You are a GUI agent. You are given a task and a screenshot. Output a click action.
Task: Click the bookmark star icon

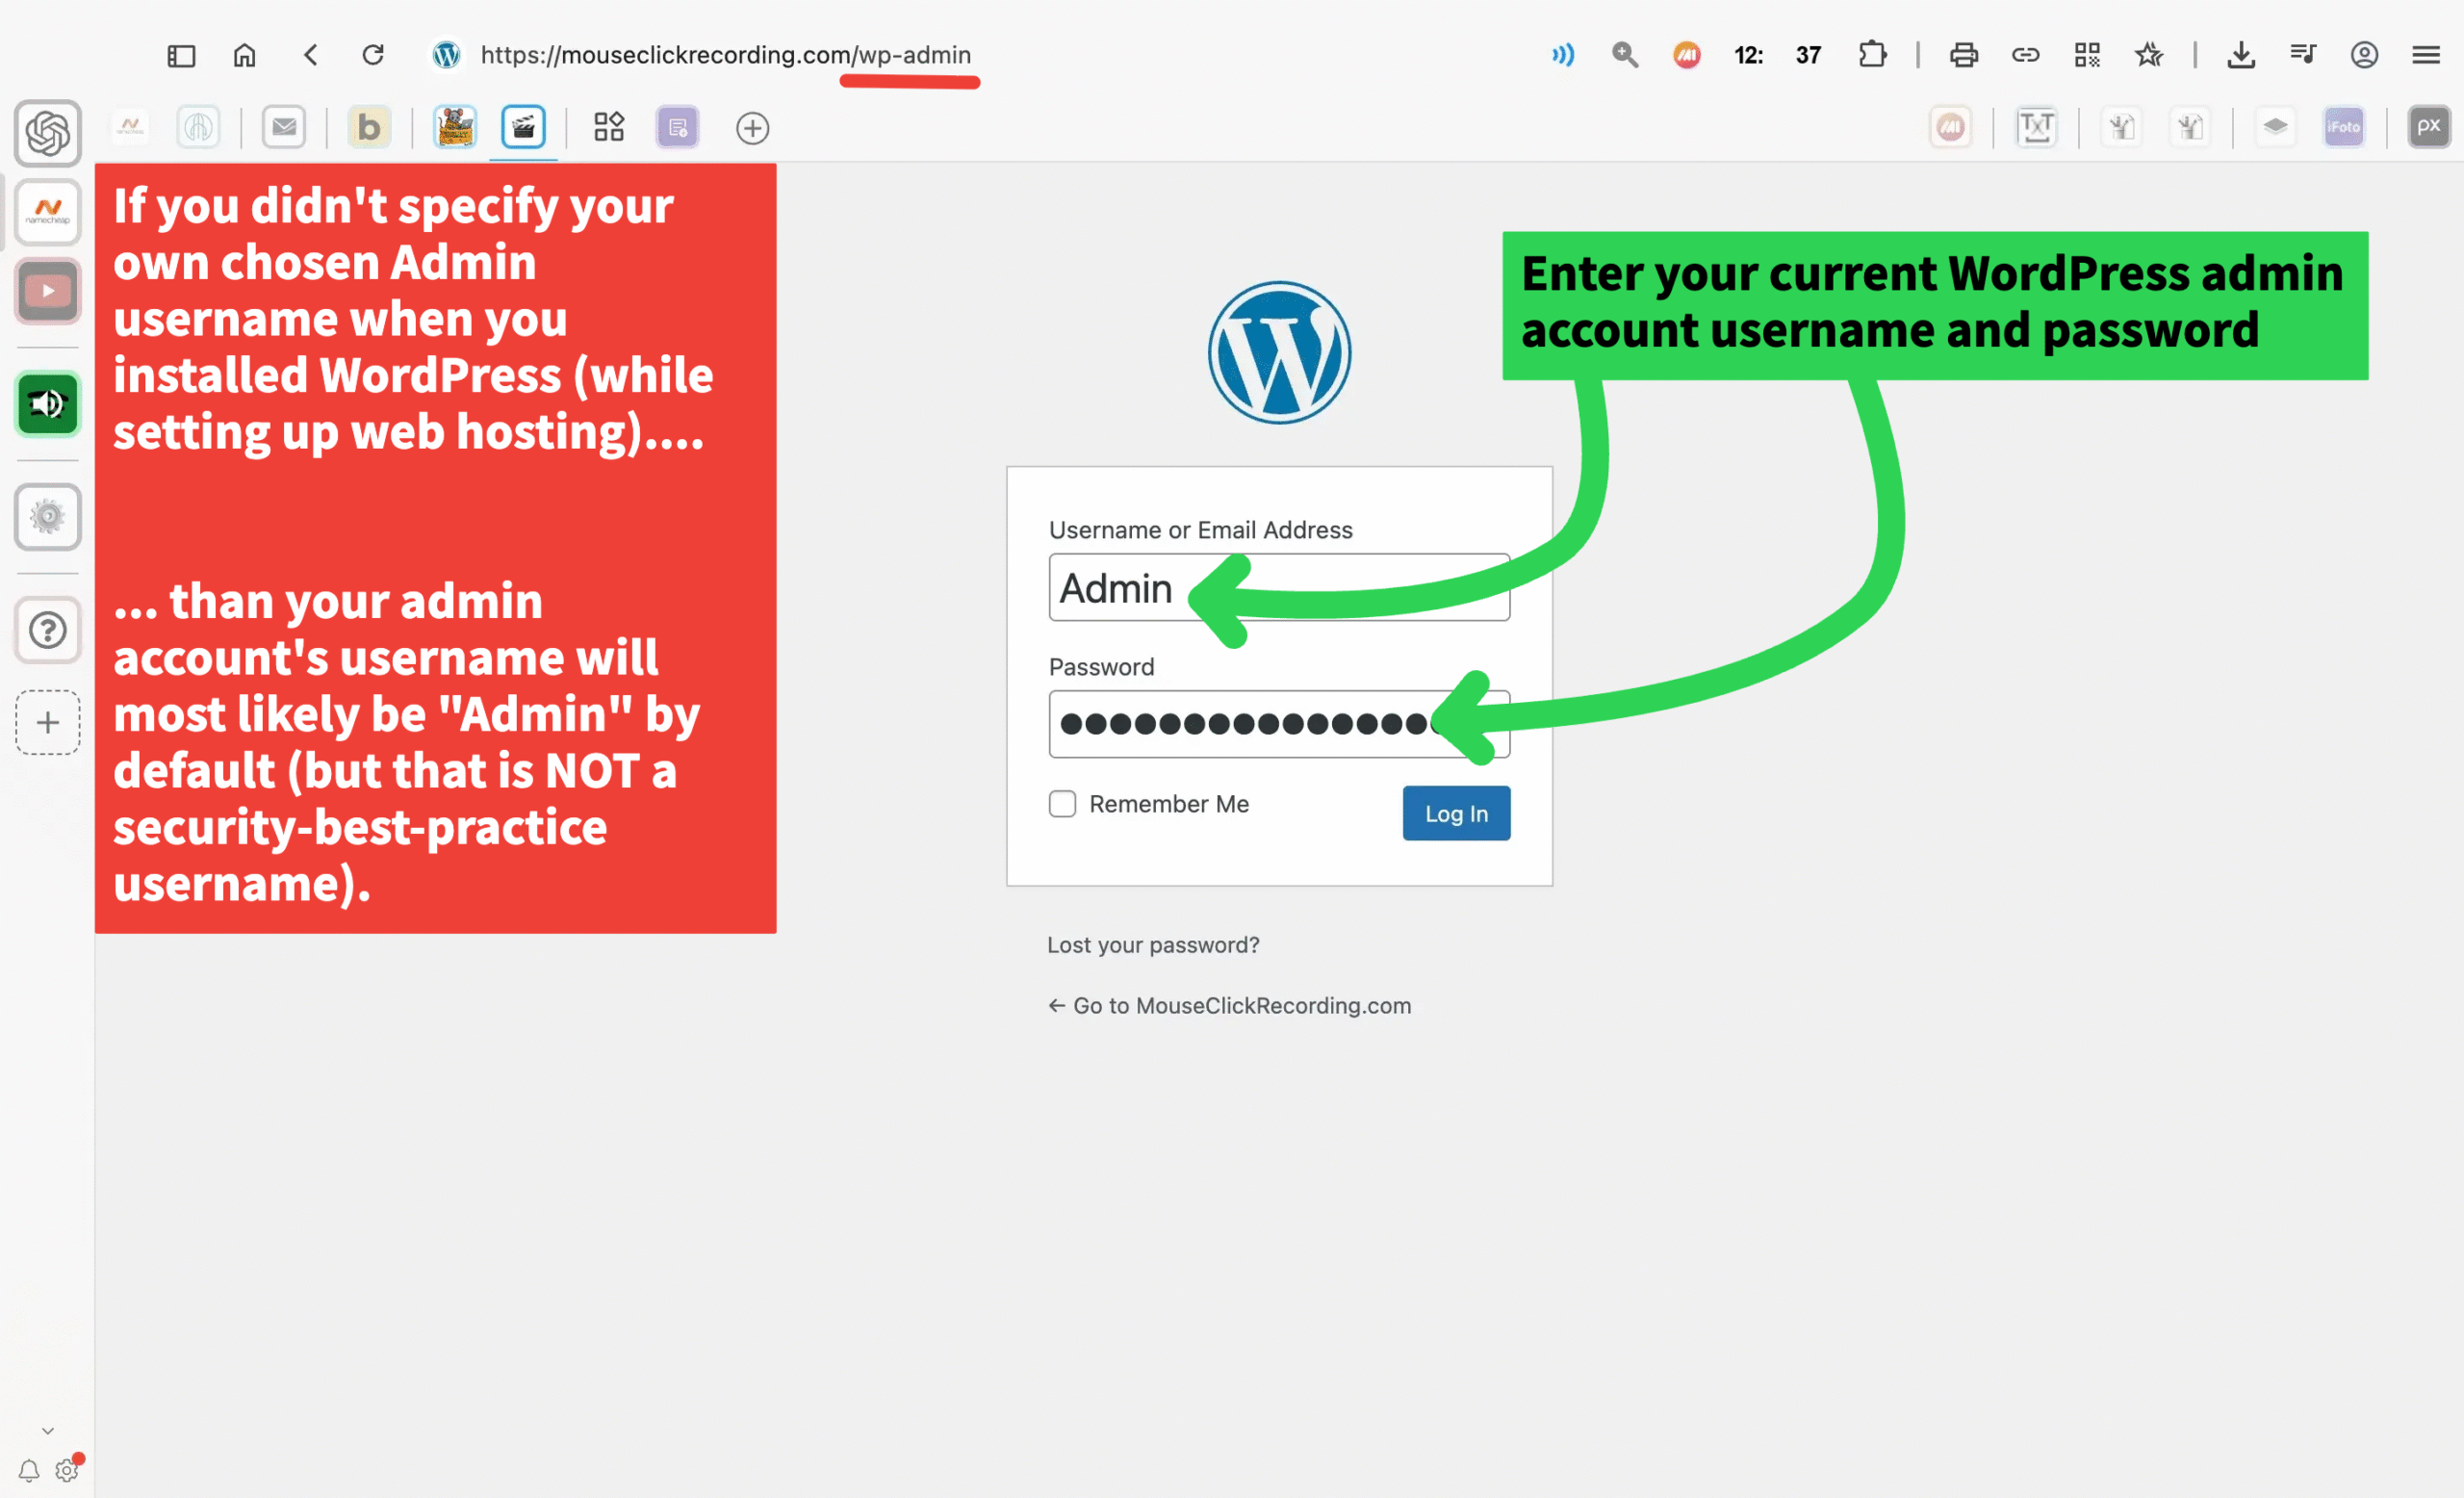(2148, 55)
